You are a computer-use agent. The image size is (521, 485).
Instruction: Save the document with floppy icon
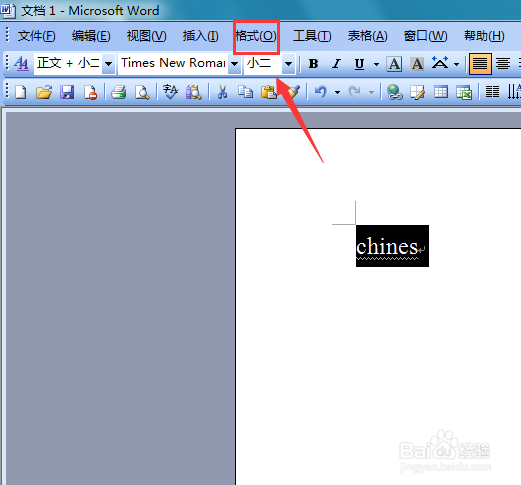click(67, 92)
